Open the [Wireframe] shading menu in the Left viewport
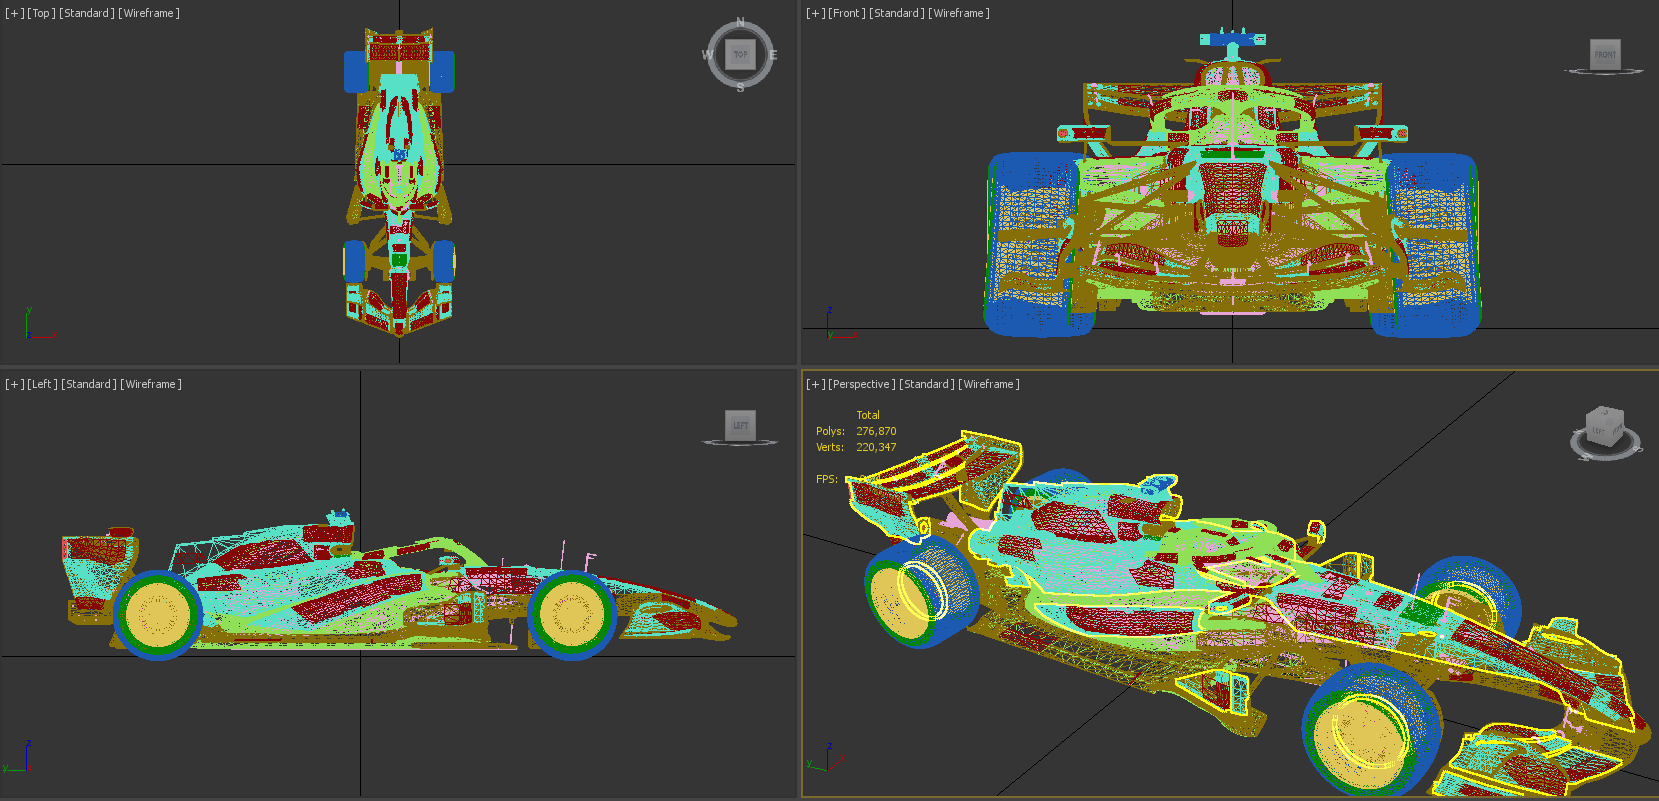This screenshot has width=1659, height=801. tap(151, 384)
